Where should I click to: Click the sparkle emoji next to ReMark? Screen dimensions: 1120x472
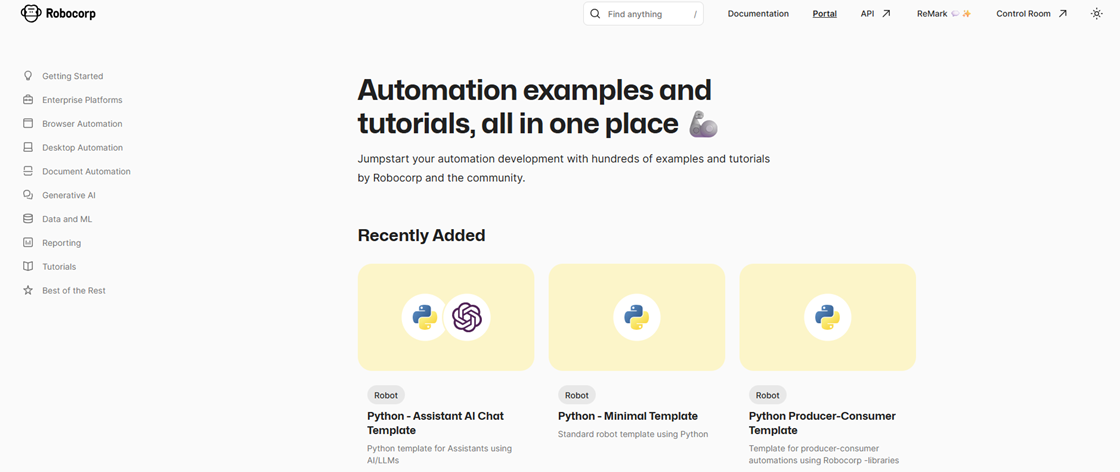click(966, 14)
